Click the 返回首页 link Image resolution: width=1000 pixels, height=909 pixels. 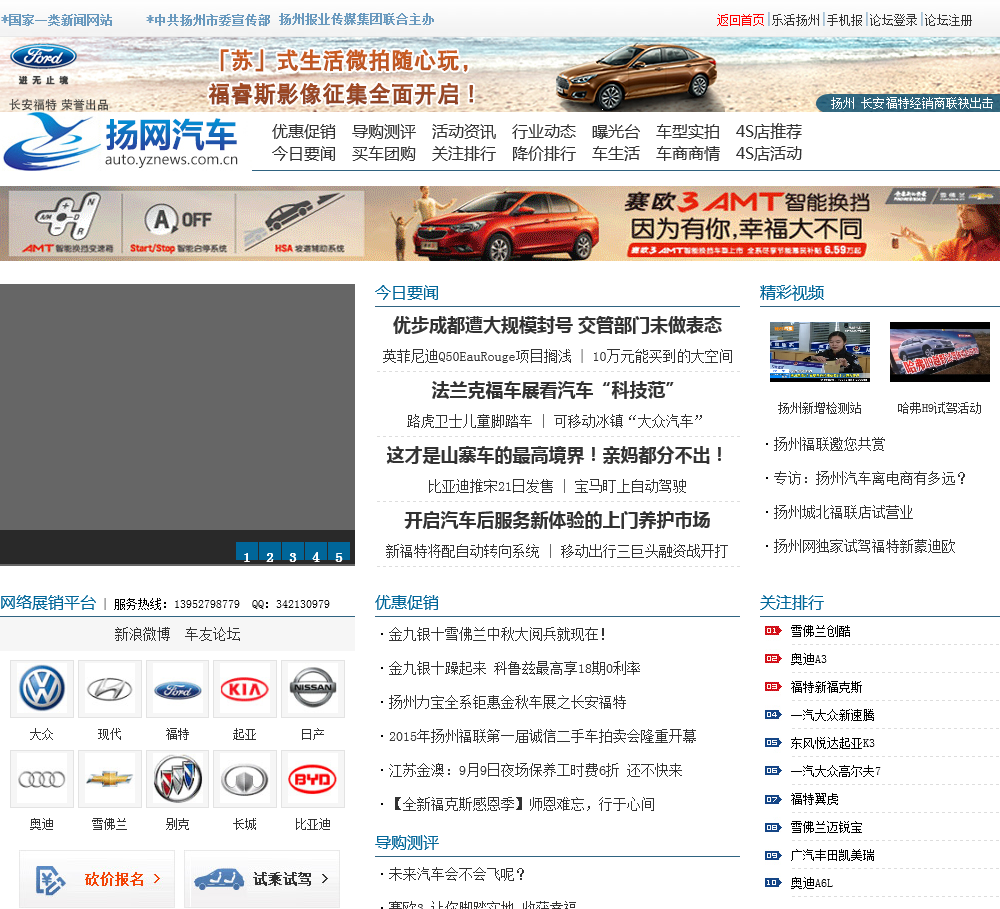pos(740,20)
